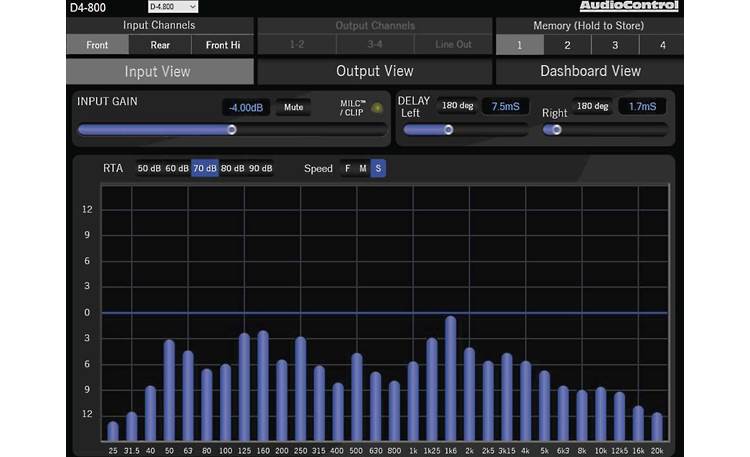Switch to Output View
This screenshot has height=457, width=750.
[374, 71]
